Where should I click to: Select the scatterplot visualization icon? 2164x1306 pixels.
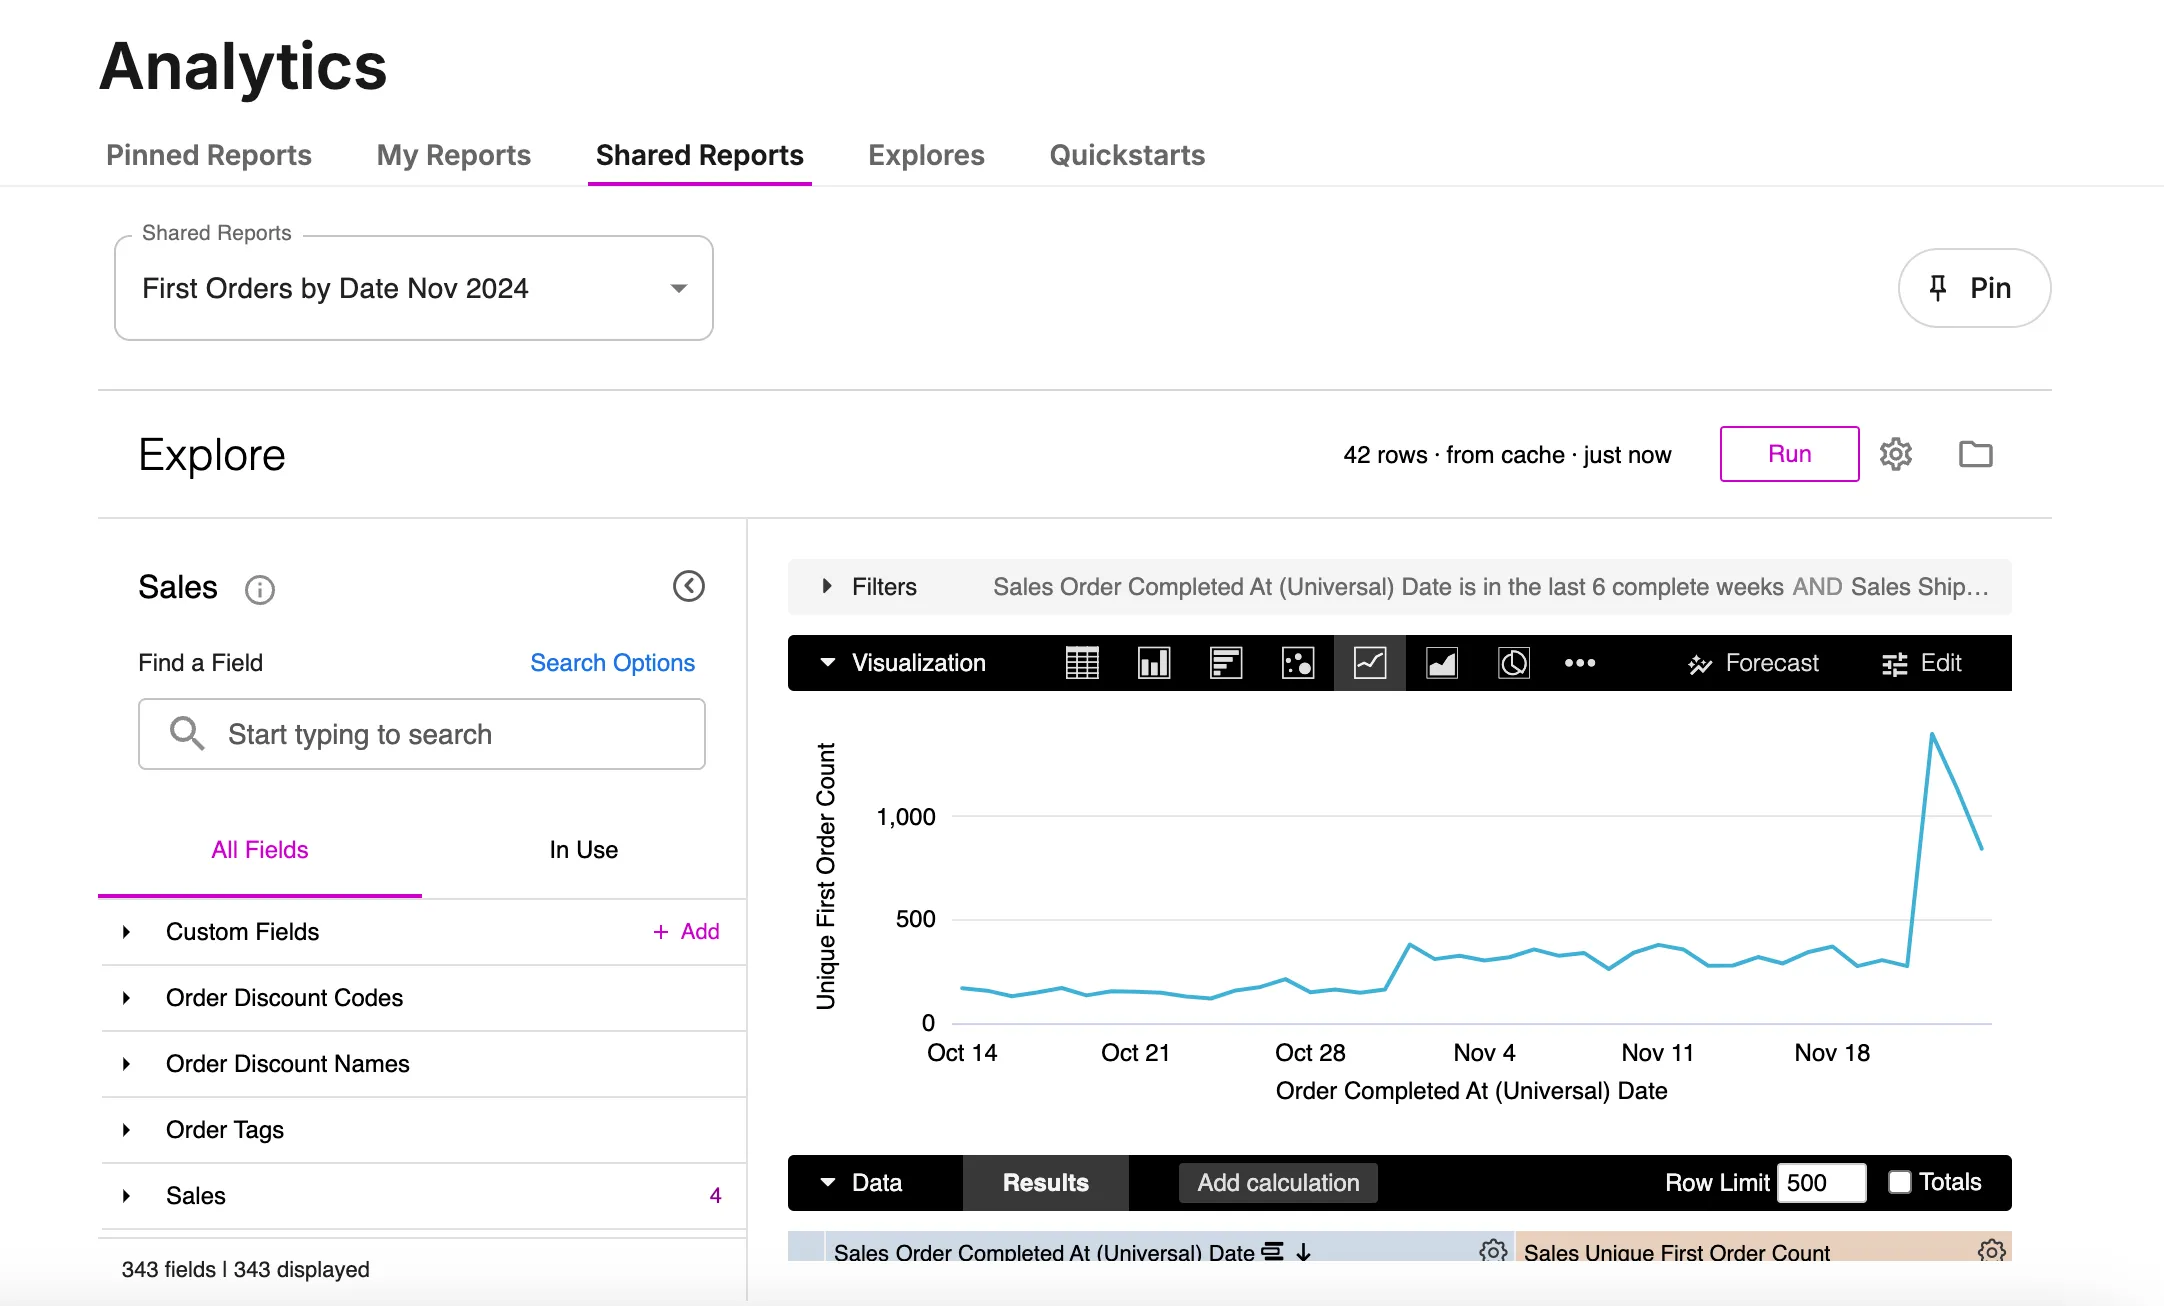pos(1298,663)
